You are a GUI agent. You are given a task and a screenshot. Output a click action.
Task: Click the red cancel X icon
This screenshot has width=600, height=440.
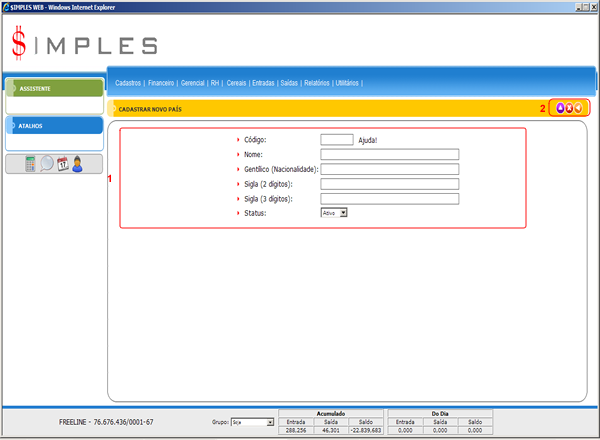[x=569, y=108]
